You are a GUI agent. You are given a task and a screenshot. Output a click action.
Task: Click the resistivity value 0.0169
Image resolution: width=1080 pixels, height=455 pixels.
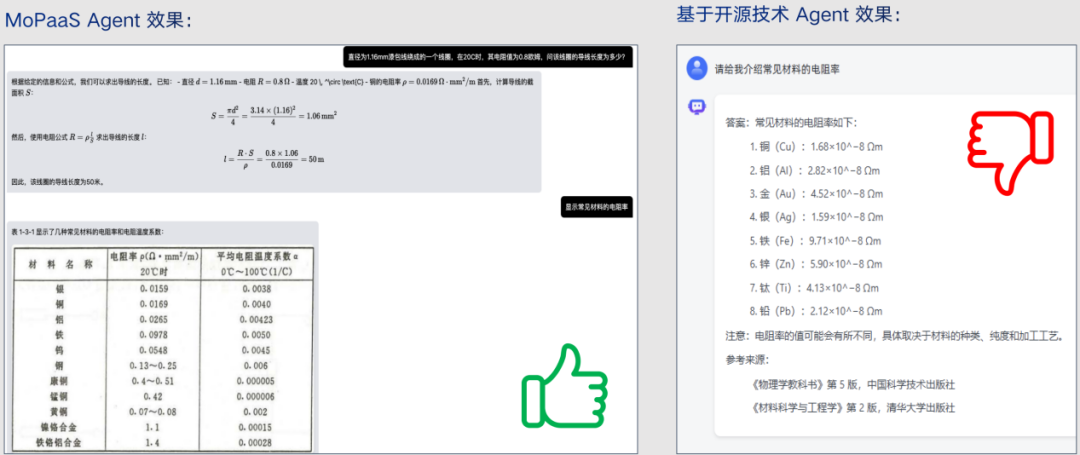[x=153, y=304]
